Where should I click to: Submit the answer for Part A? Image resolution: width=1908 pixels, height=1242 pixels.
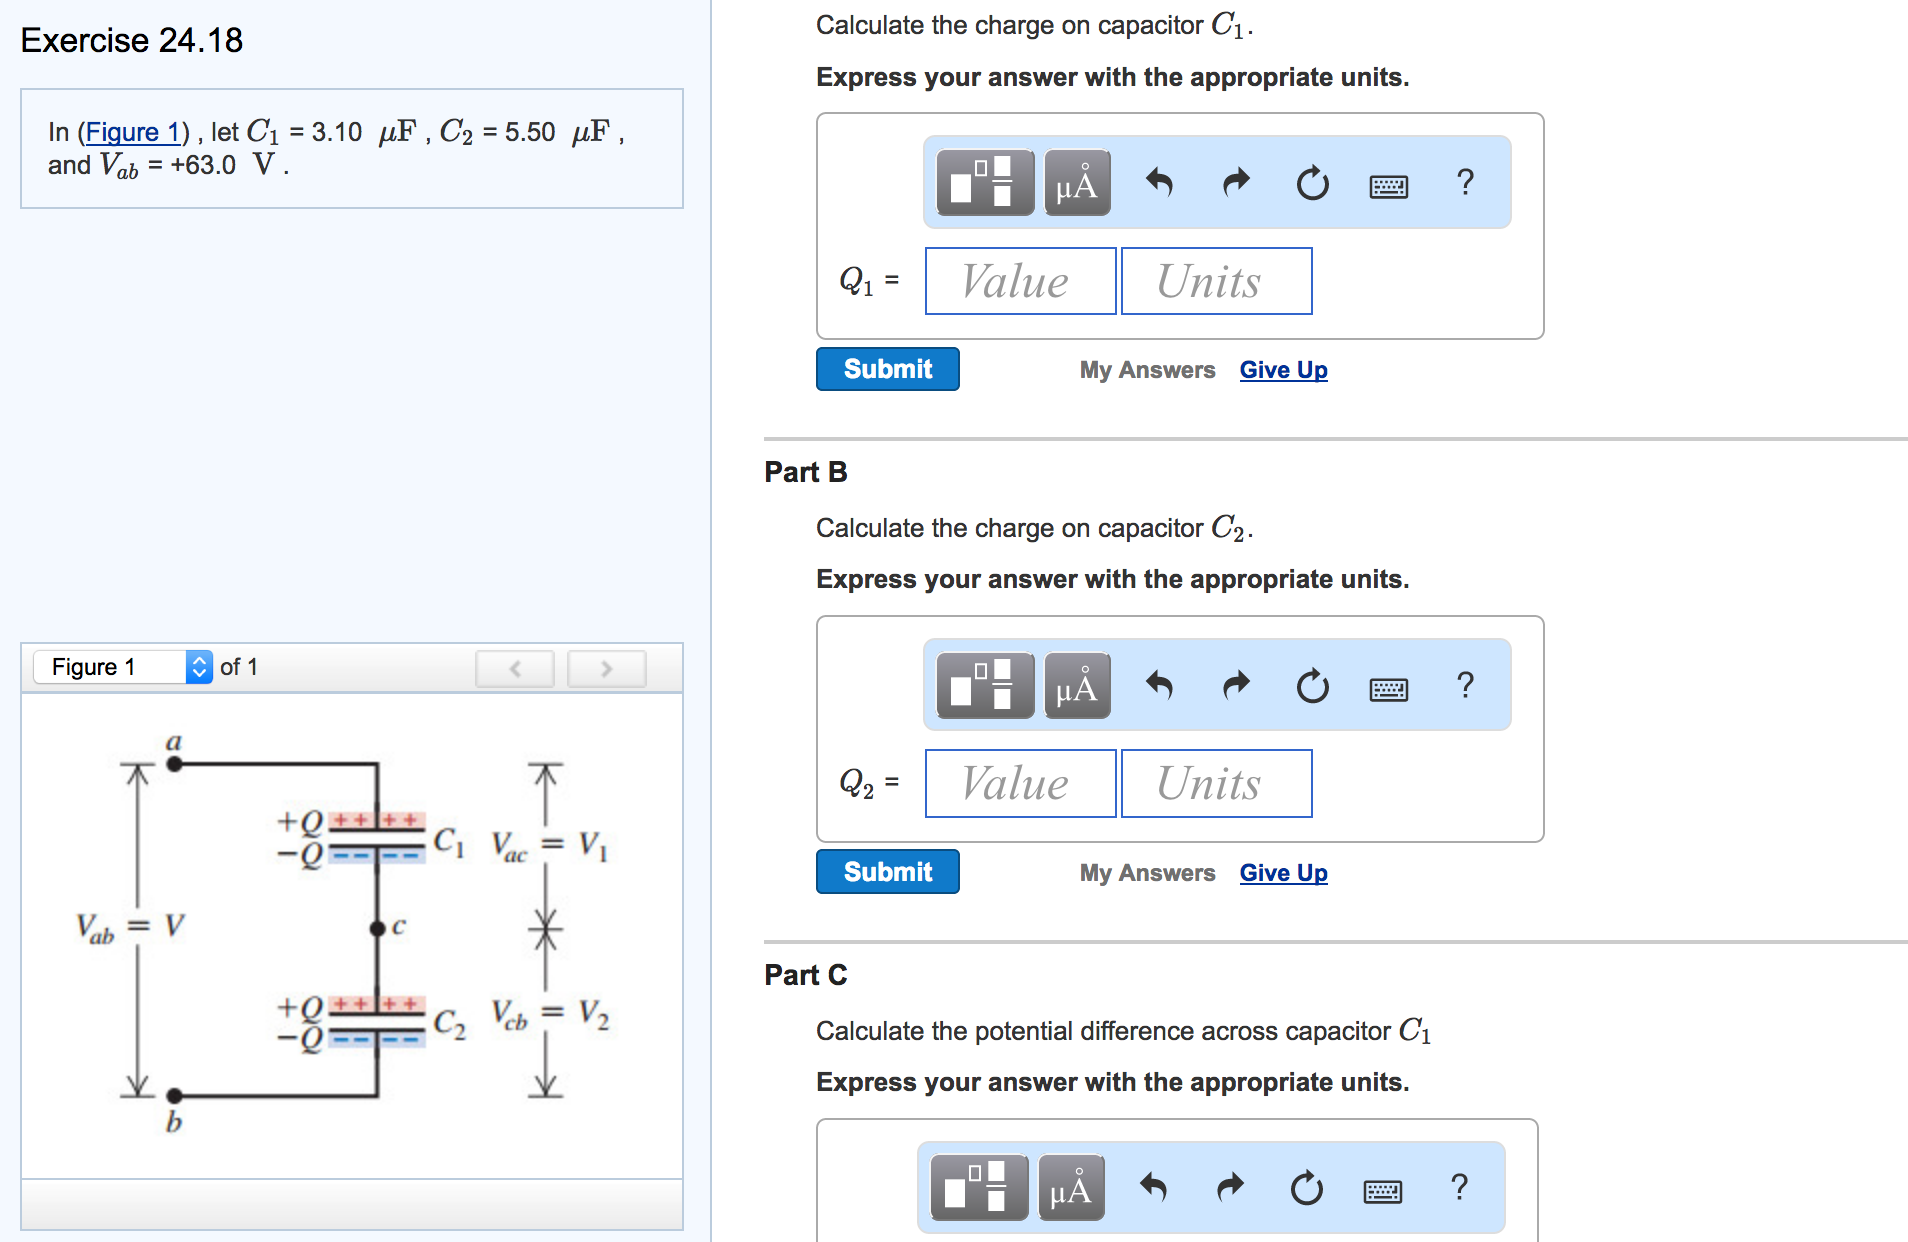coord(886,369)
